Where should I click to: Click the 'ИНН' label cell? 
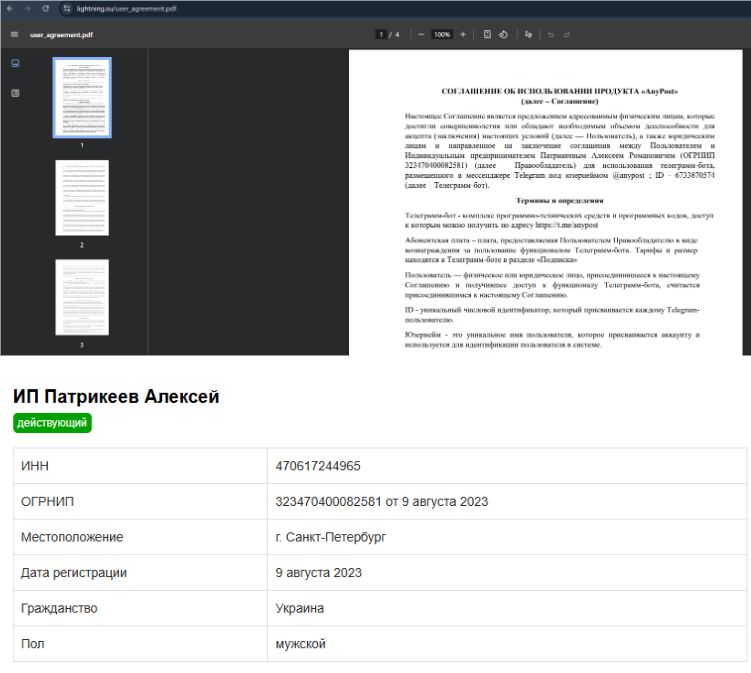tap(140, 466)
